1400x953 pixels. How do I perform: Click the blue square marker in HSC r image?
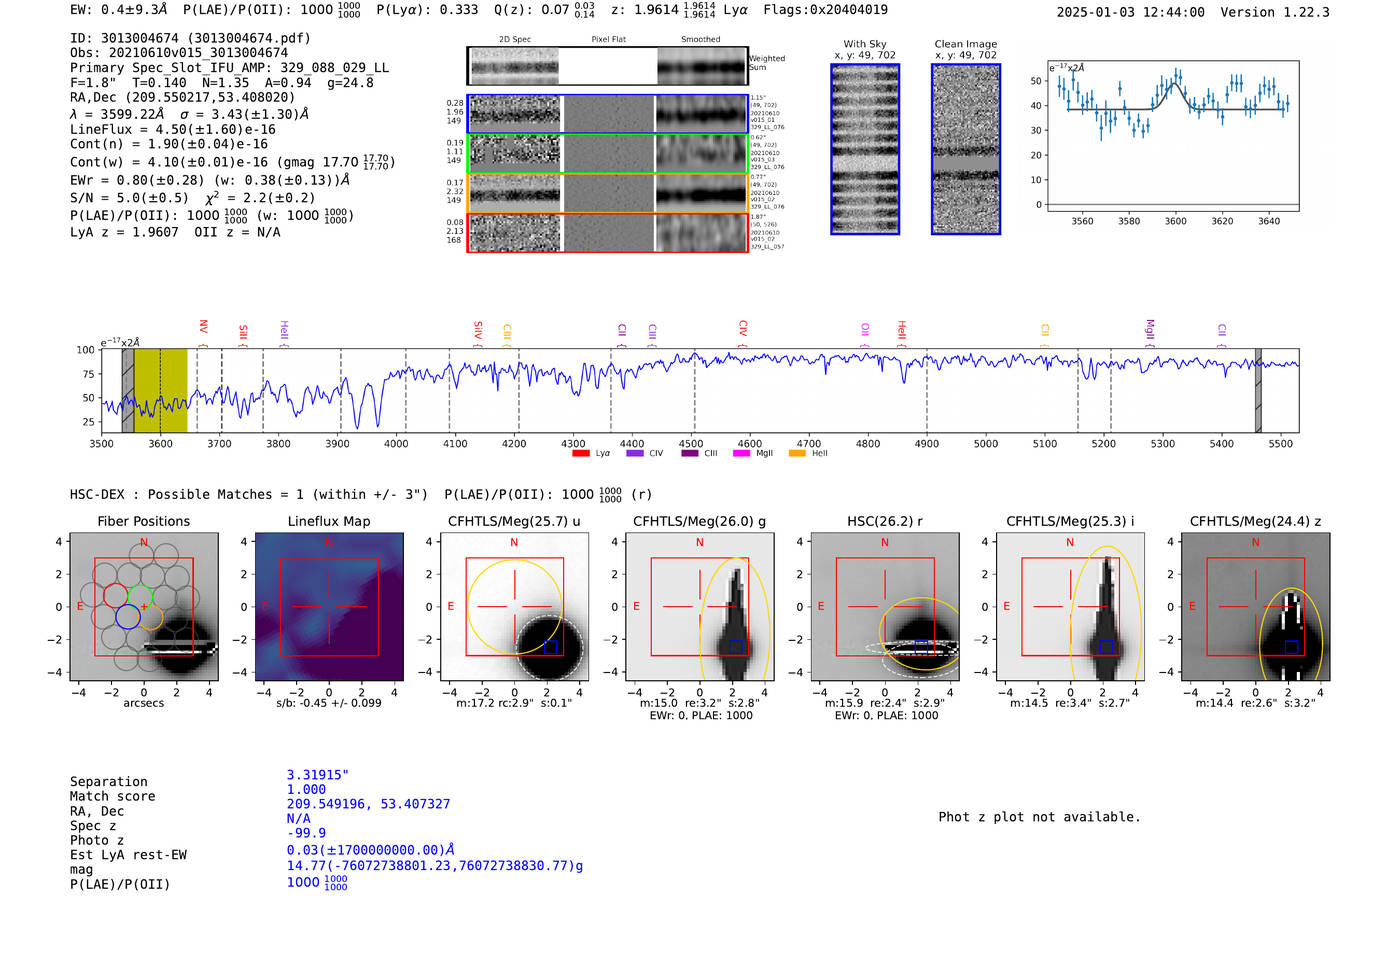coord(920,647)
